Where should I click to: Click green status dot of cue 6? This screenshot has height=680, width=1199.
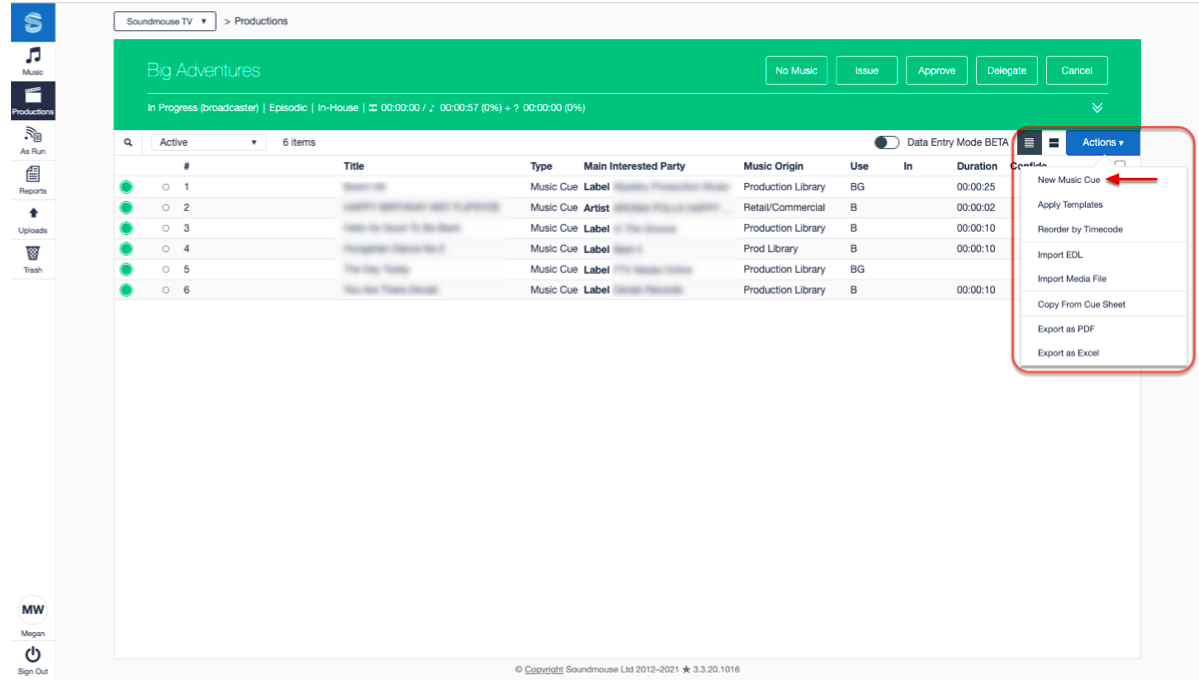coord(126,290)
